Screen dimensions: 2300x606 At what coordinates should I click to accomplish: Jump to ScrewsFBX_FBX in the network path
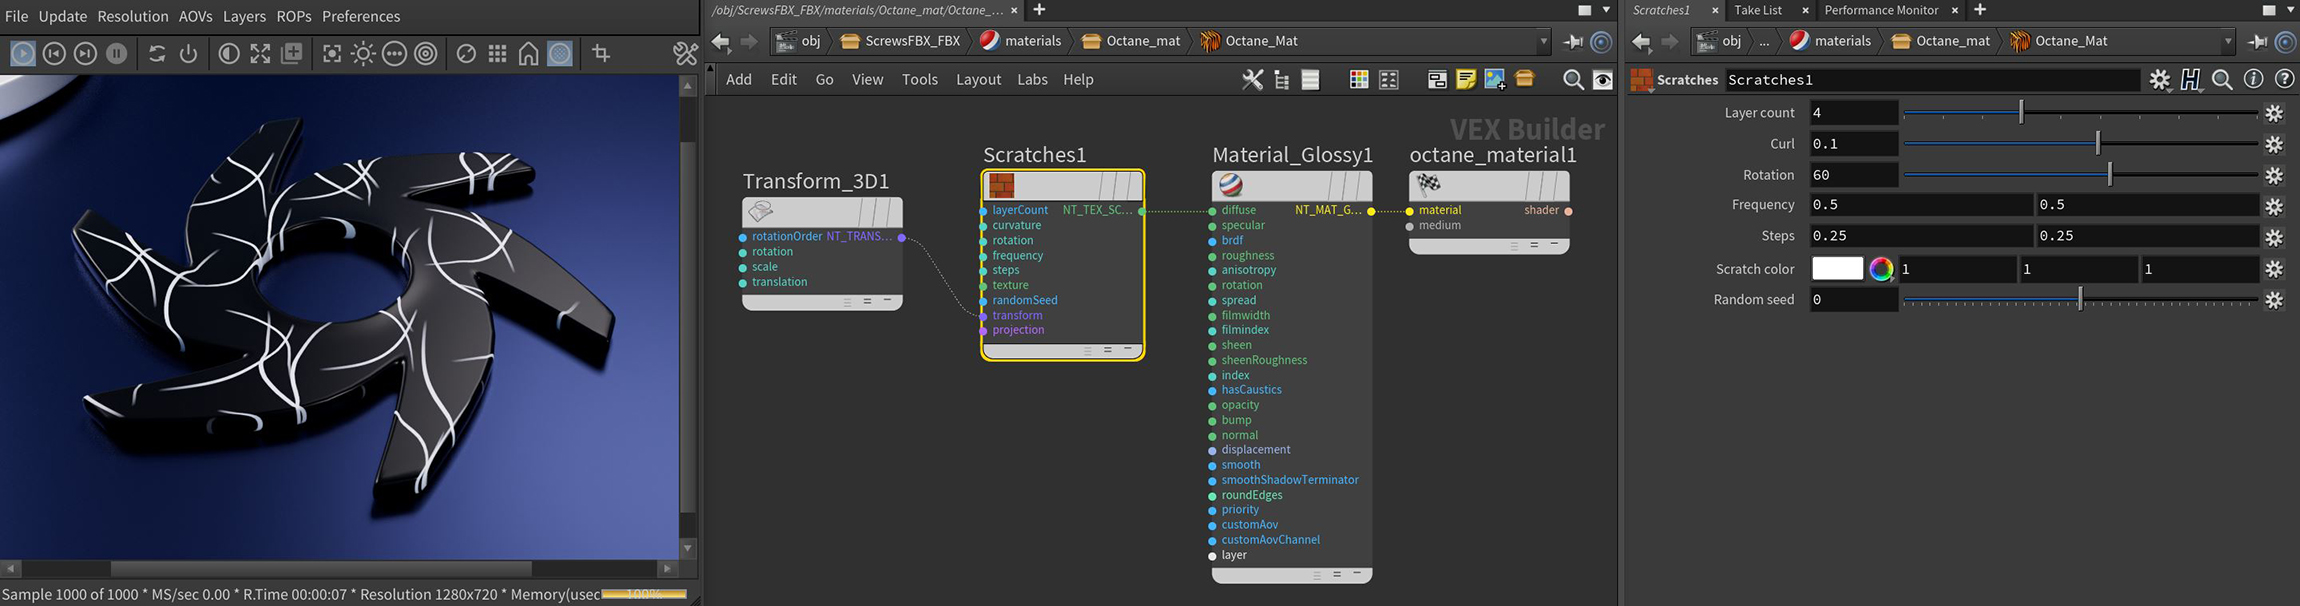pyautogui.click(x=900, y=41)
